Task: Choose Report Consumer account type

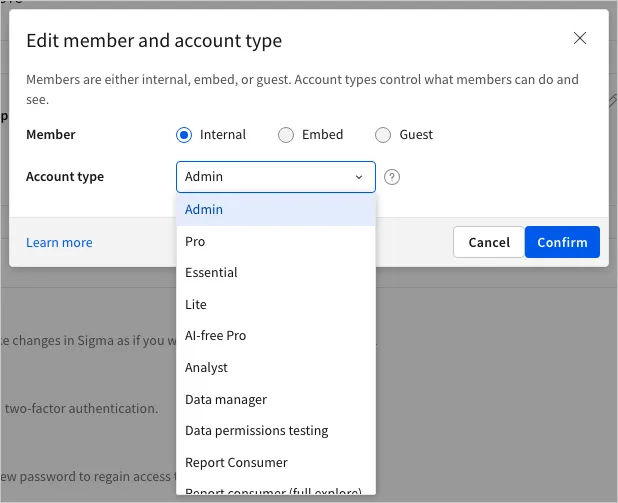Action: 276,463
